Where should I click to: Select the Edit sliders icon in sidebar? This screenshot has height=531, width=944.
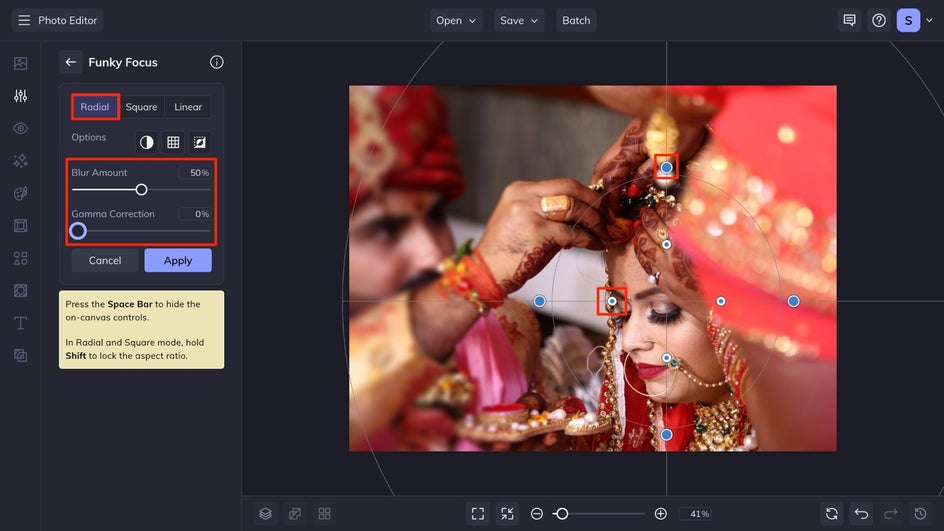tap(20, 96)
